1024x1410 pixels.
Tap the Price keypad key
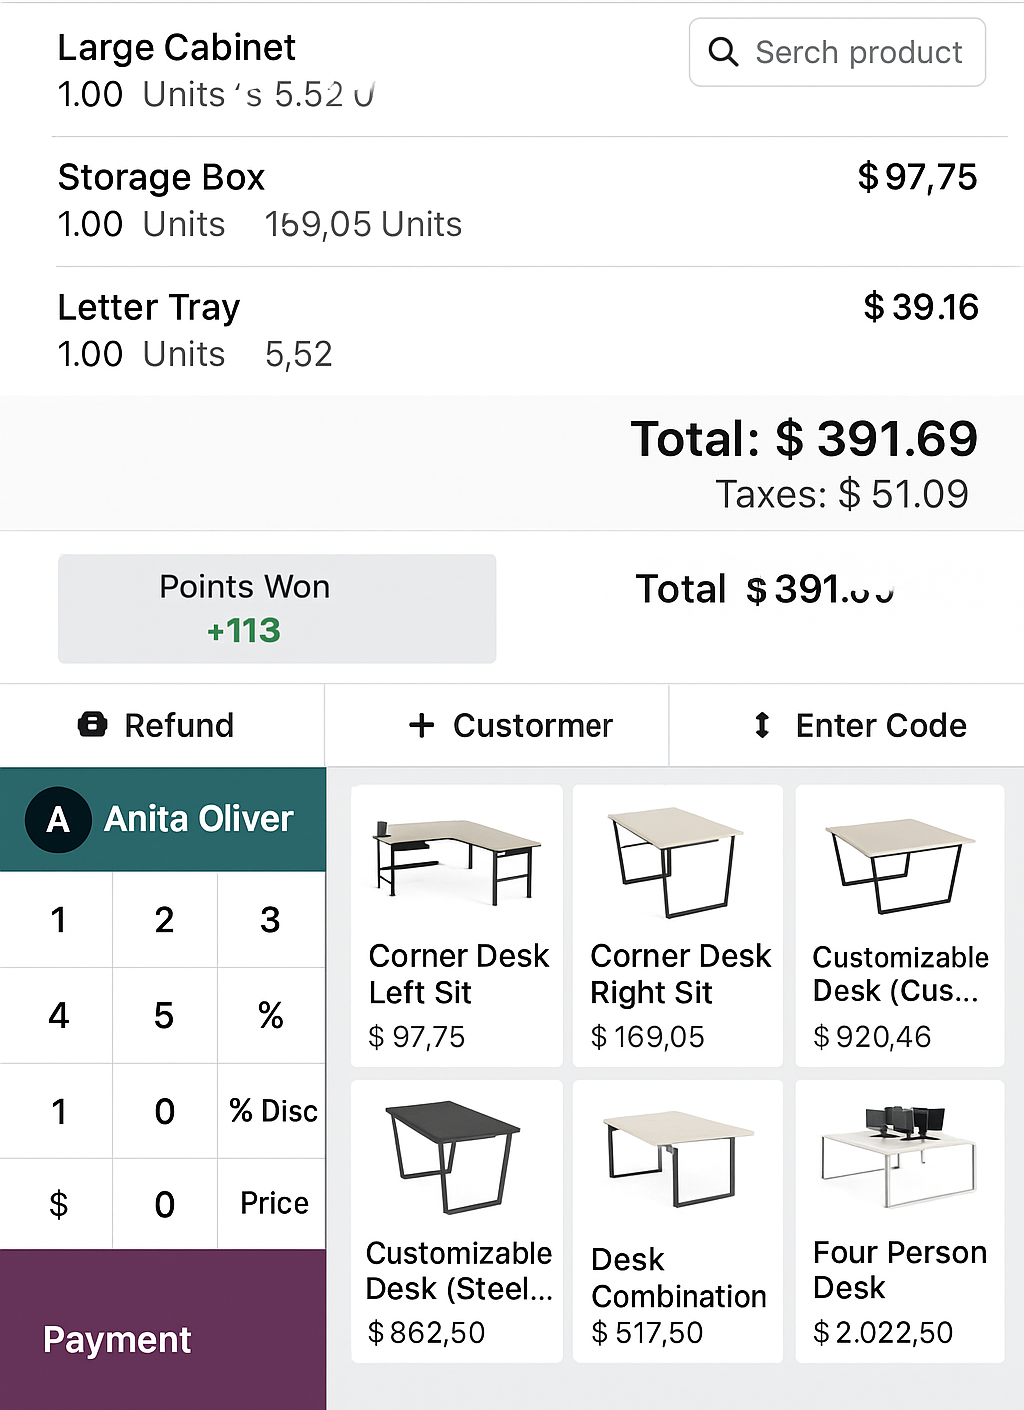pyautogui.click(x=272, y=1204)
